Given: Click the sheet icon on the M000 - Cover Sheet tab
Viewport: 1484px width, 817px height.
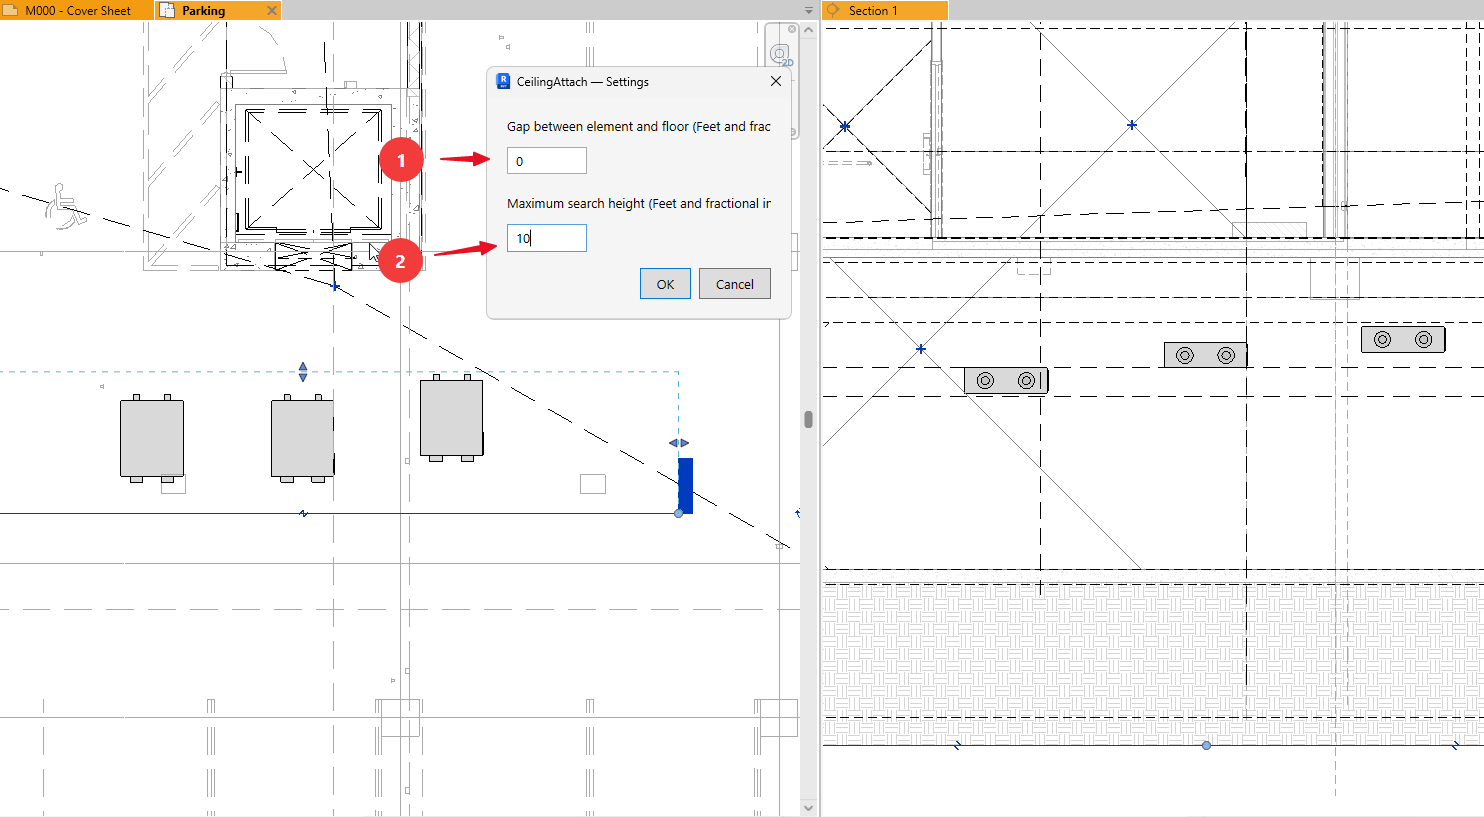Looking at the screenshot, I should (11, 10).
